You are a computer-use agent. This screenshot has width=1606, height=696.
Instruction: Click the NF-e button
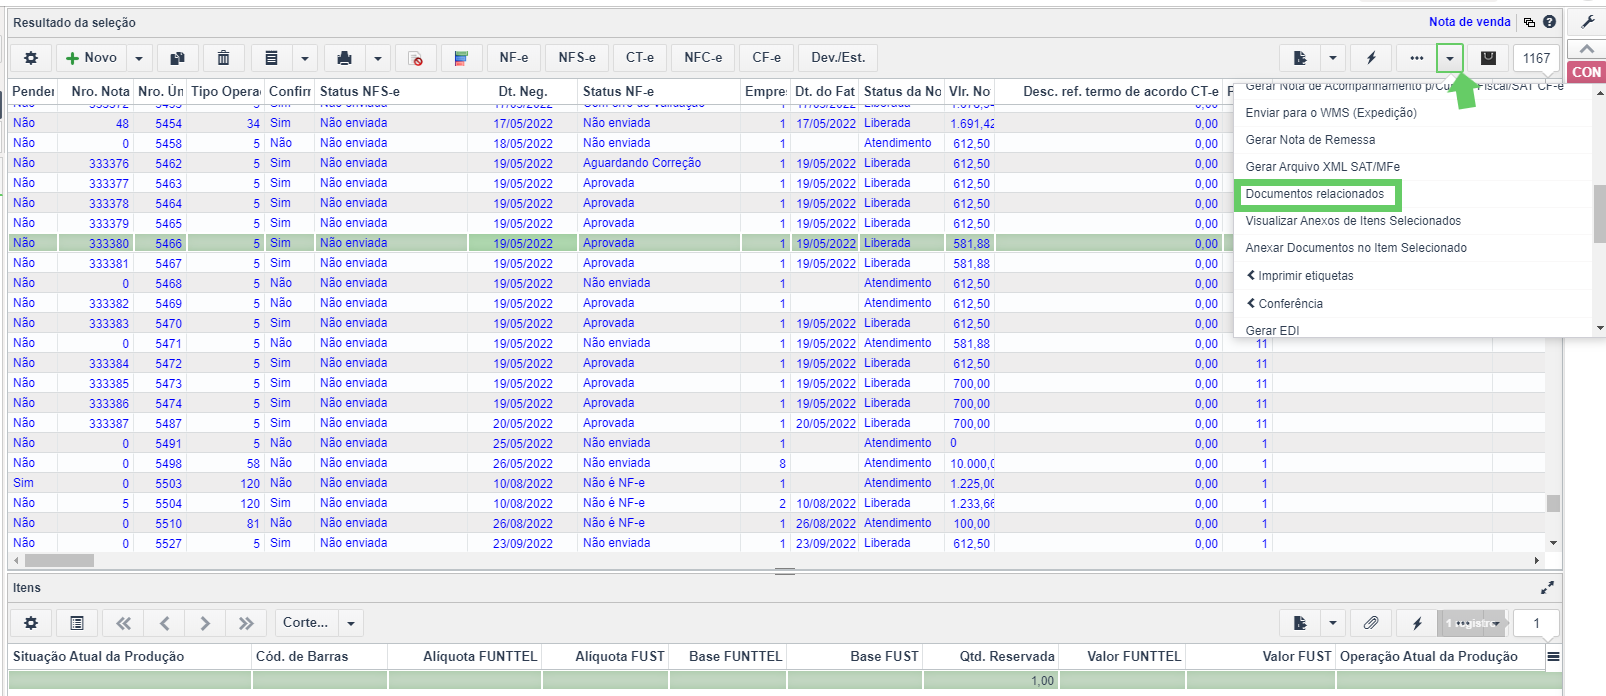(x=514, y=58)
